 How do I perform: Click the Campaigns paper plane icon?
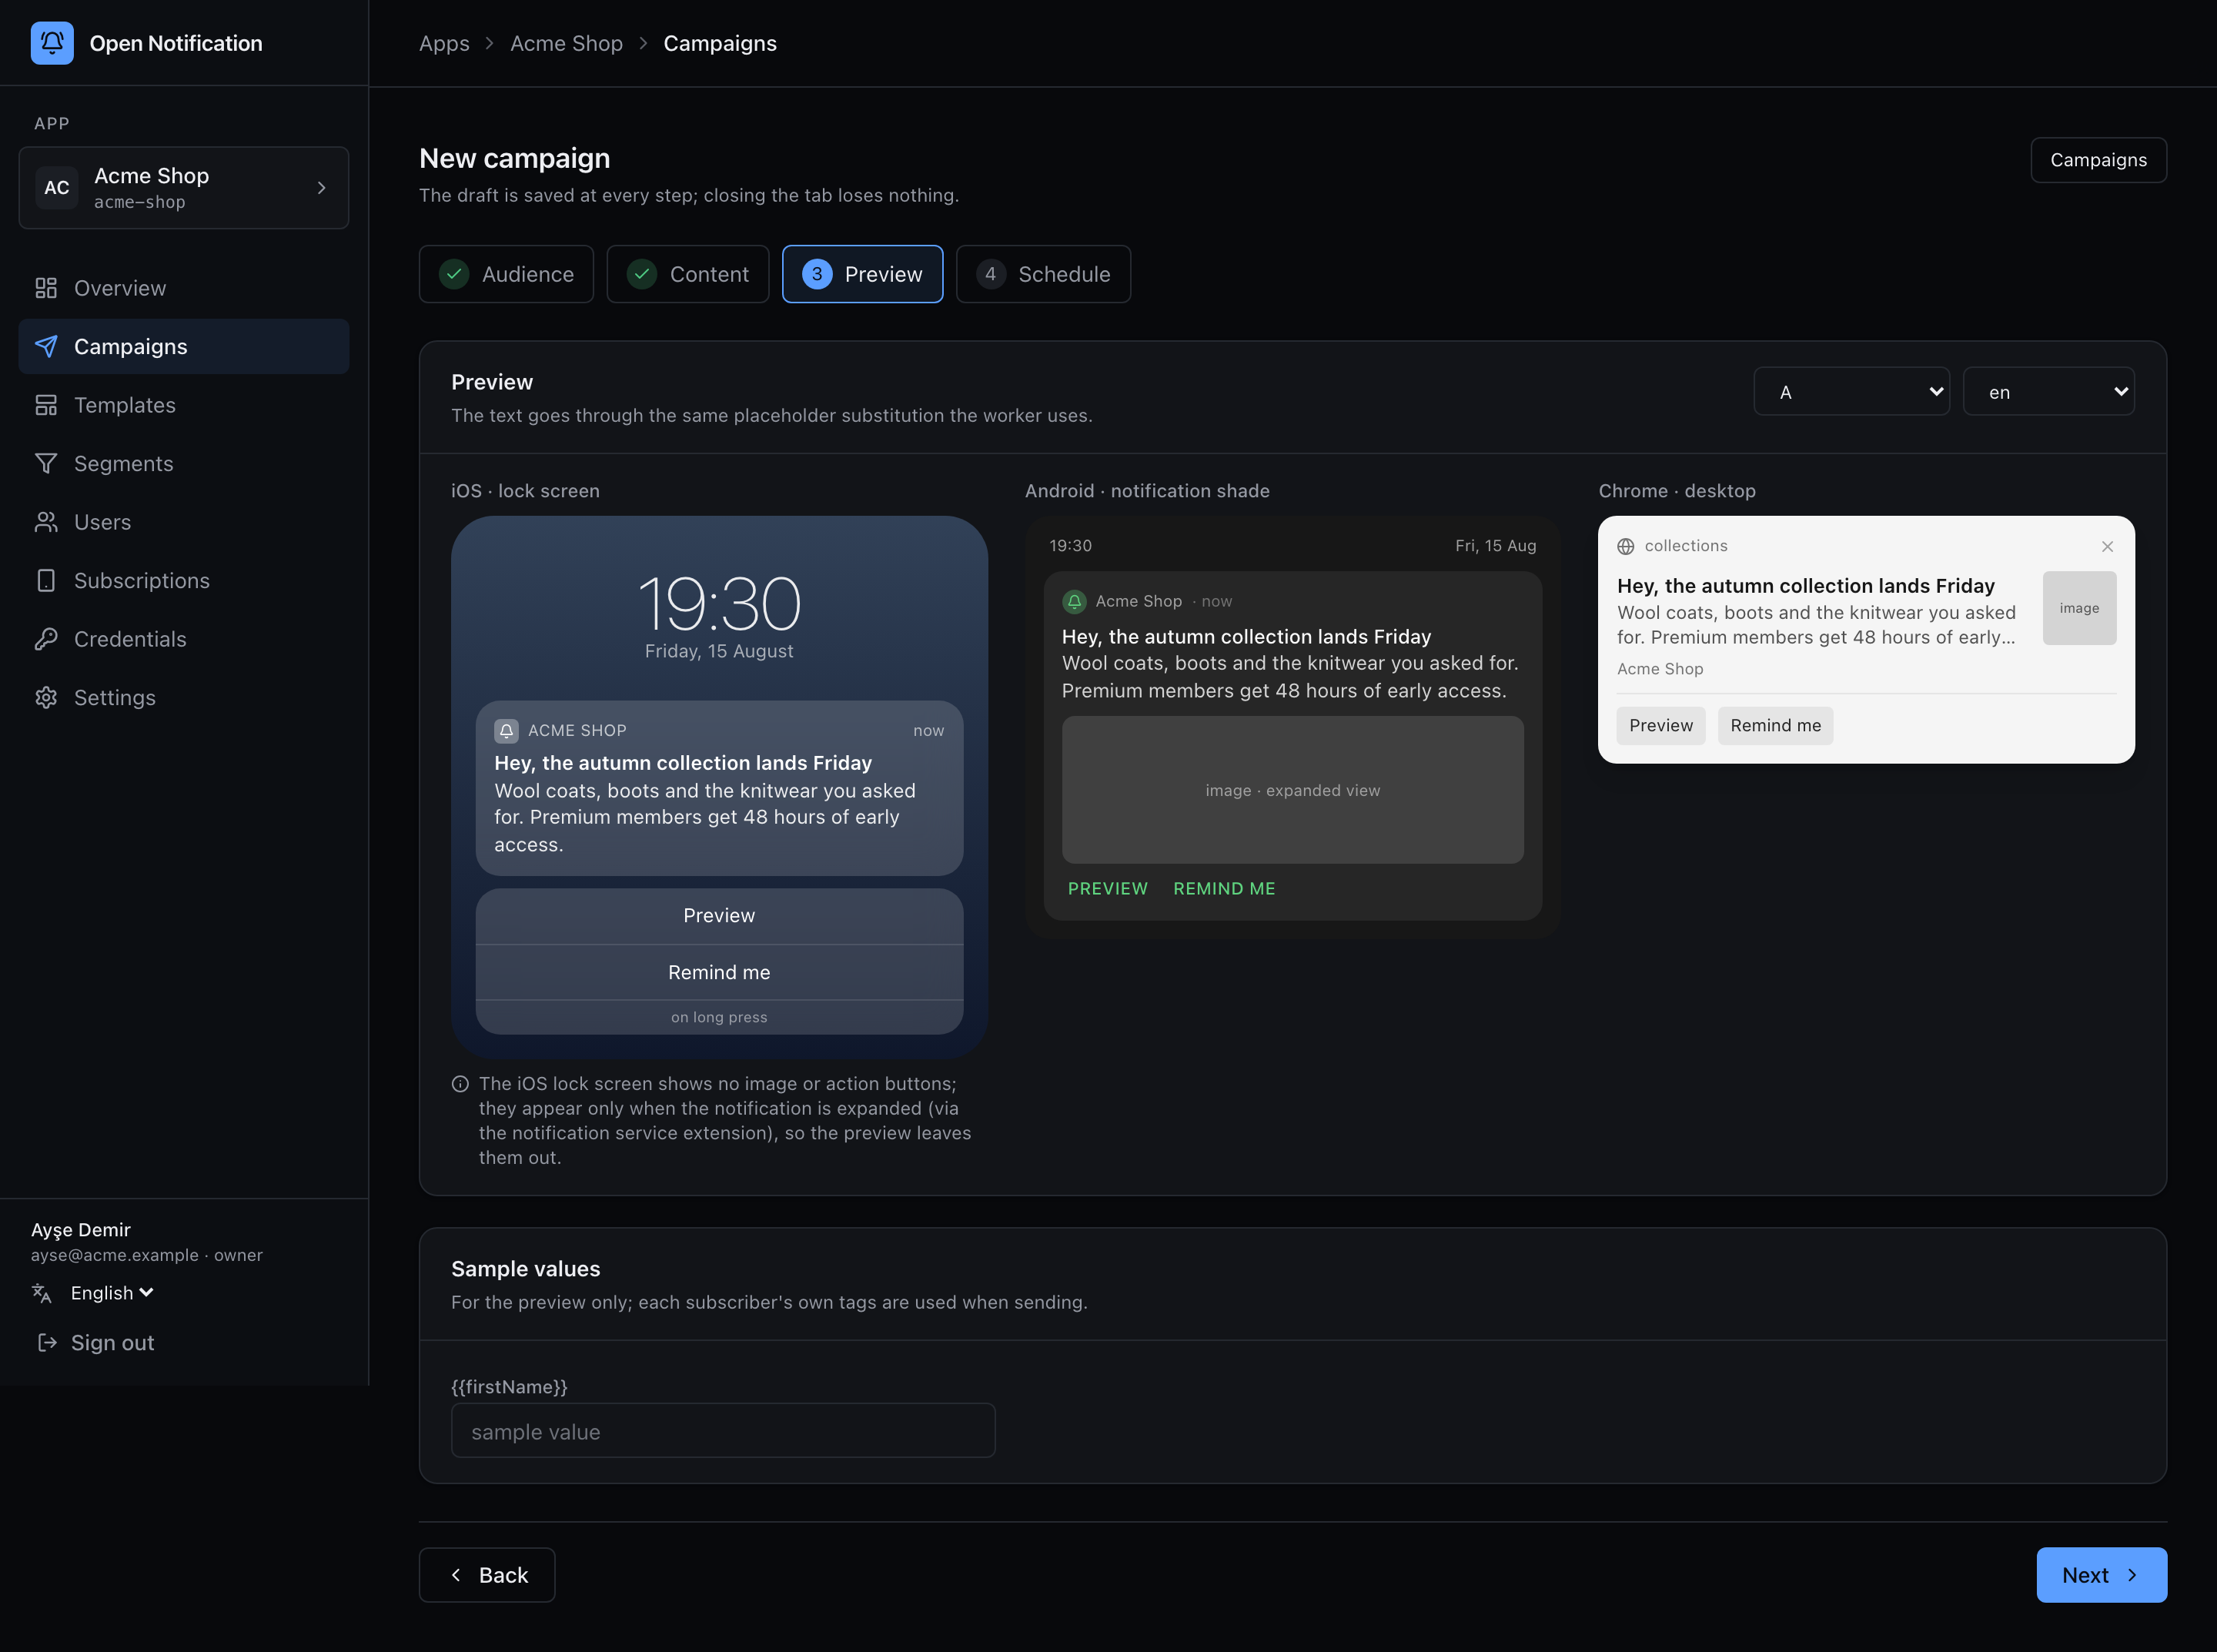point(46,347)
